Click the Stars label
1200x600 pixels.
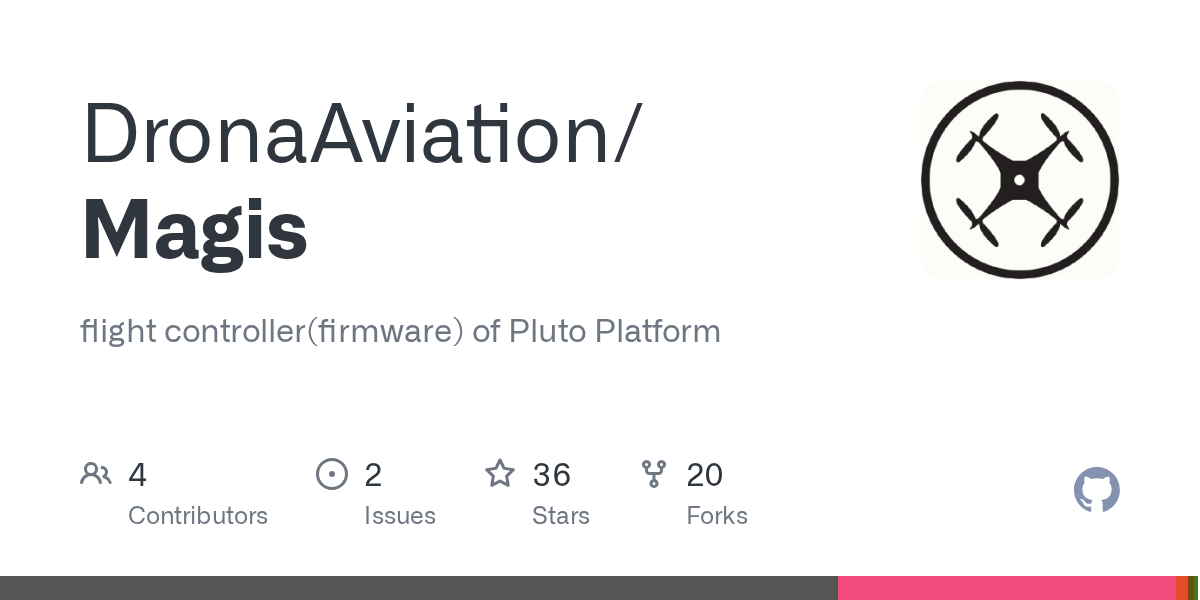[x=561, y=516]
